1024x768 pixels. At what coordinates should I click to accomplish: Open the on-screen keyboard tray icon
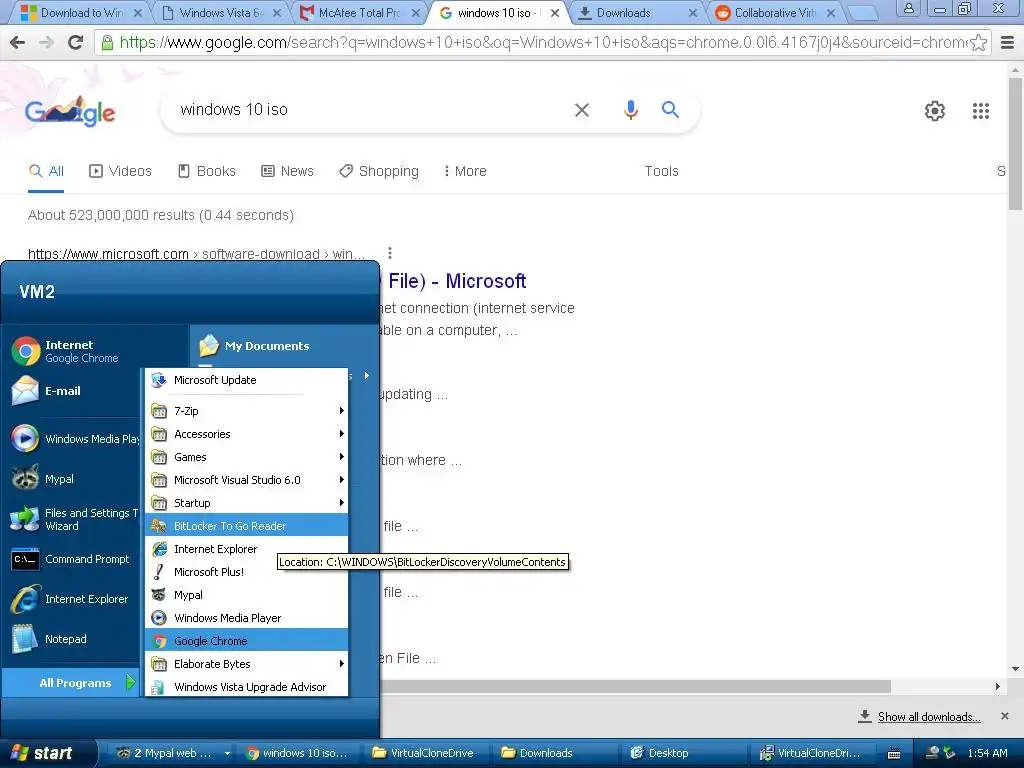click(893, 754)
